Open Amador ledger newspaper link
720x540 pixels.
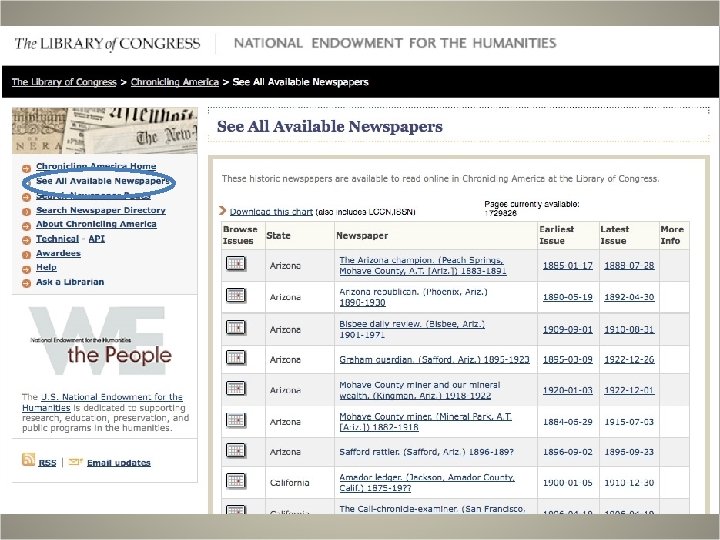427,483
